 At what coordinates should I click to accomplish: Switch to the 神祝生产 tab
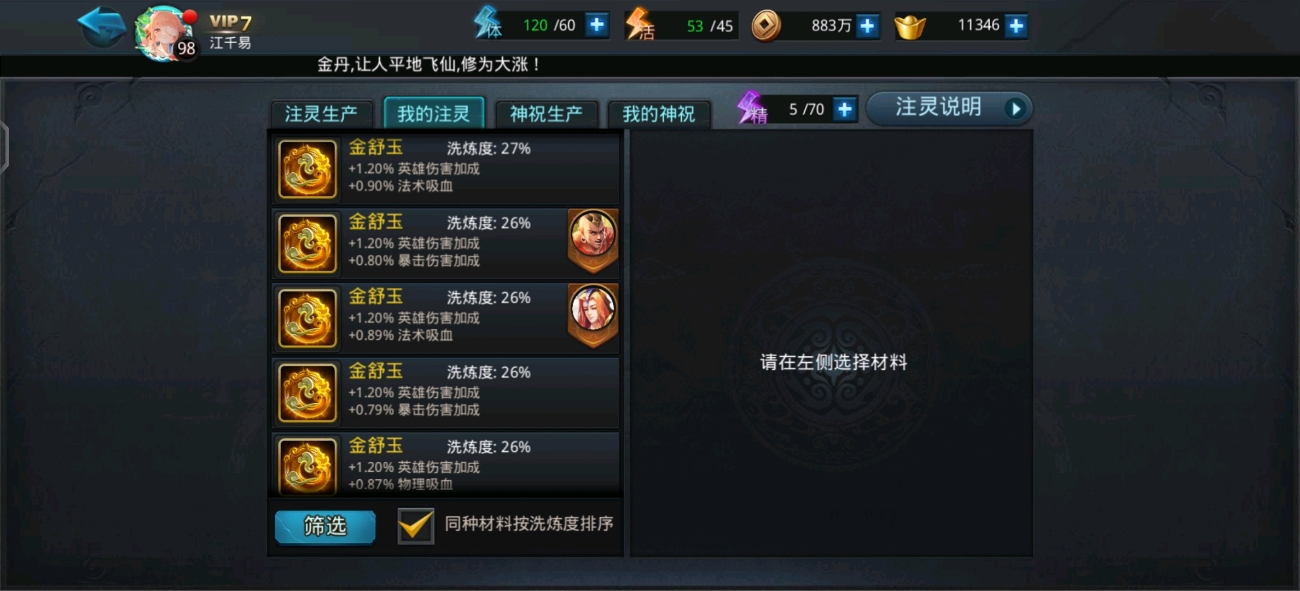pyautogui.click(x=546, y=113)
